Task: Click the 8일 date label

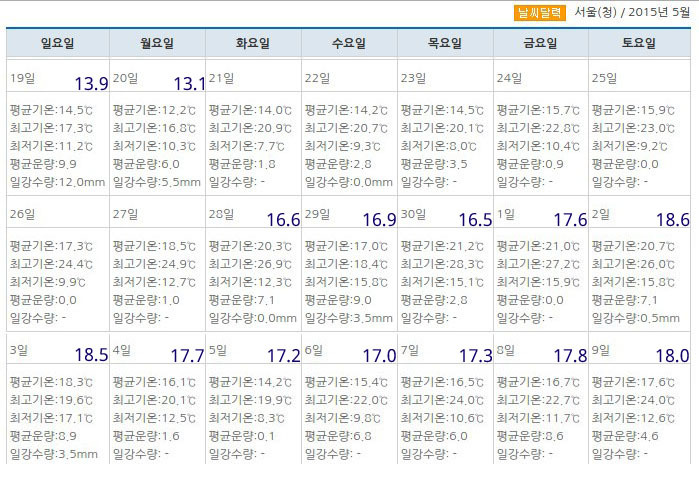Action: (x=506, y=350)
